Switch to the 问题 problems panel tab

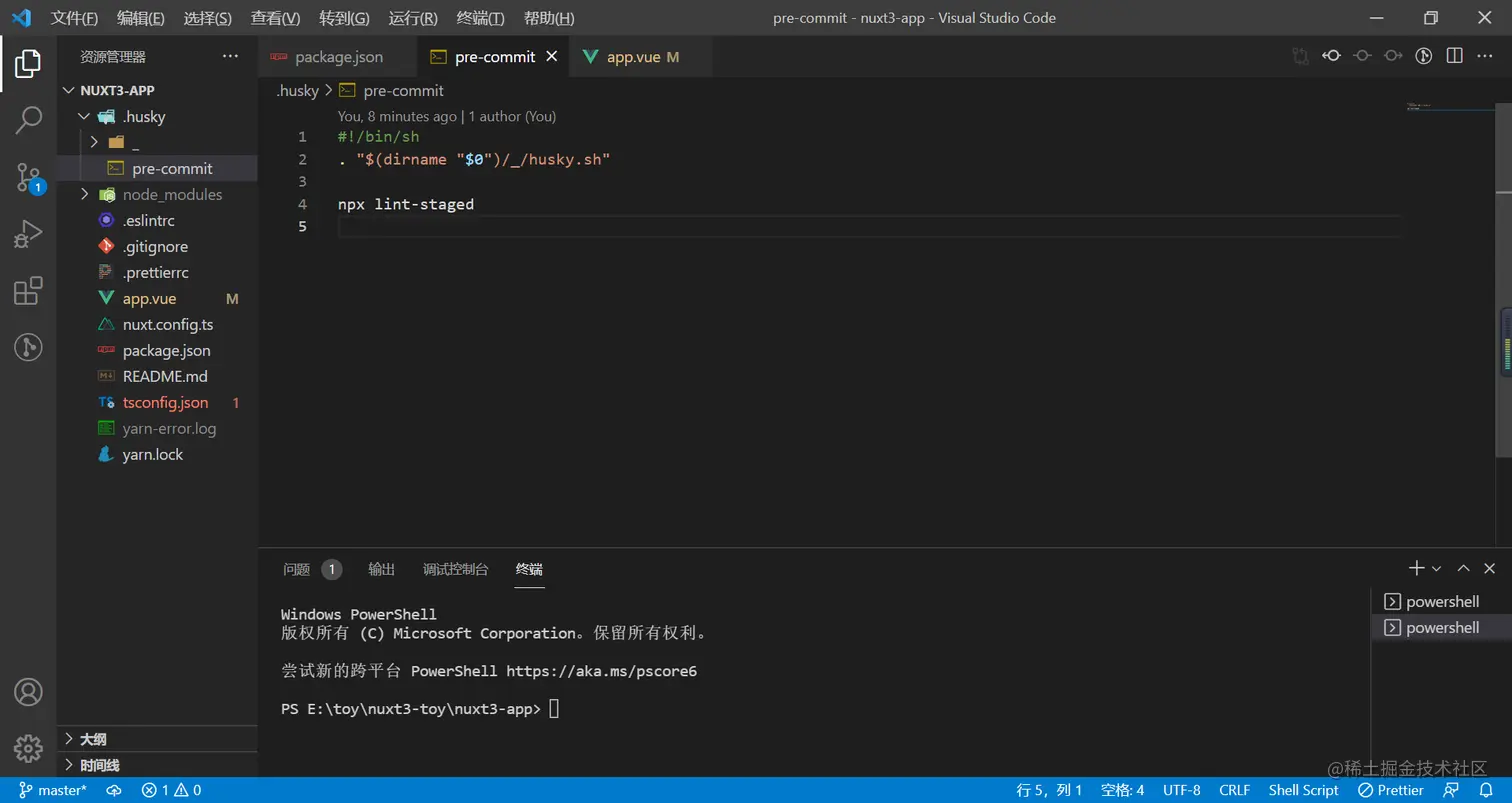pos(311,569)
